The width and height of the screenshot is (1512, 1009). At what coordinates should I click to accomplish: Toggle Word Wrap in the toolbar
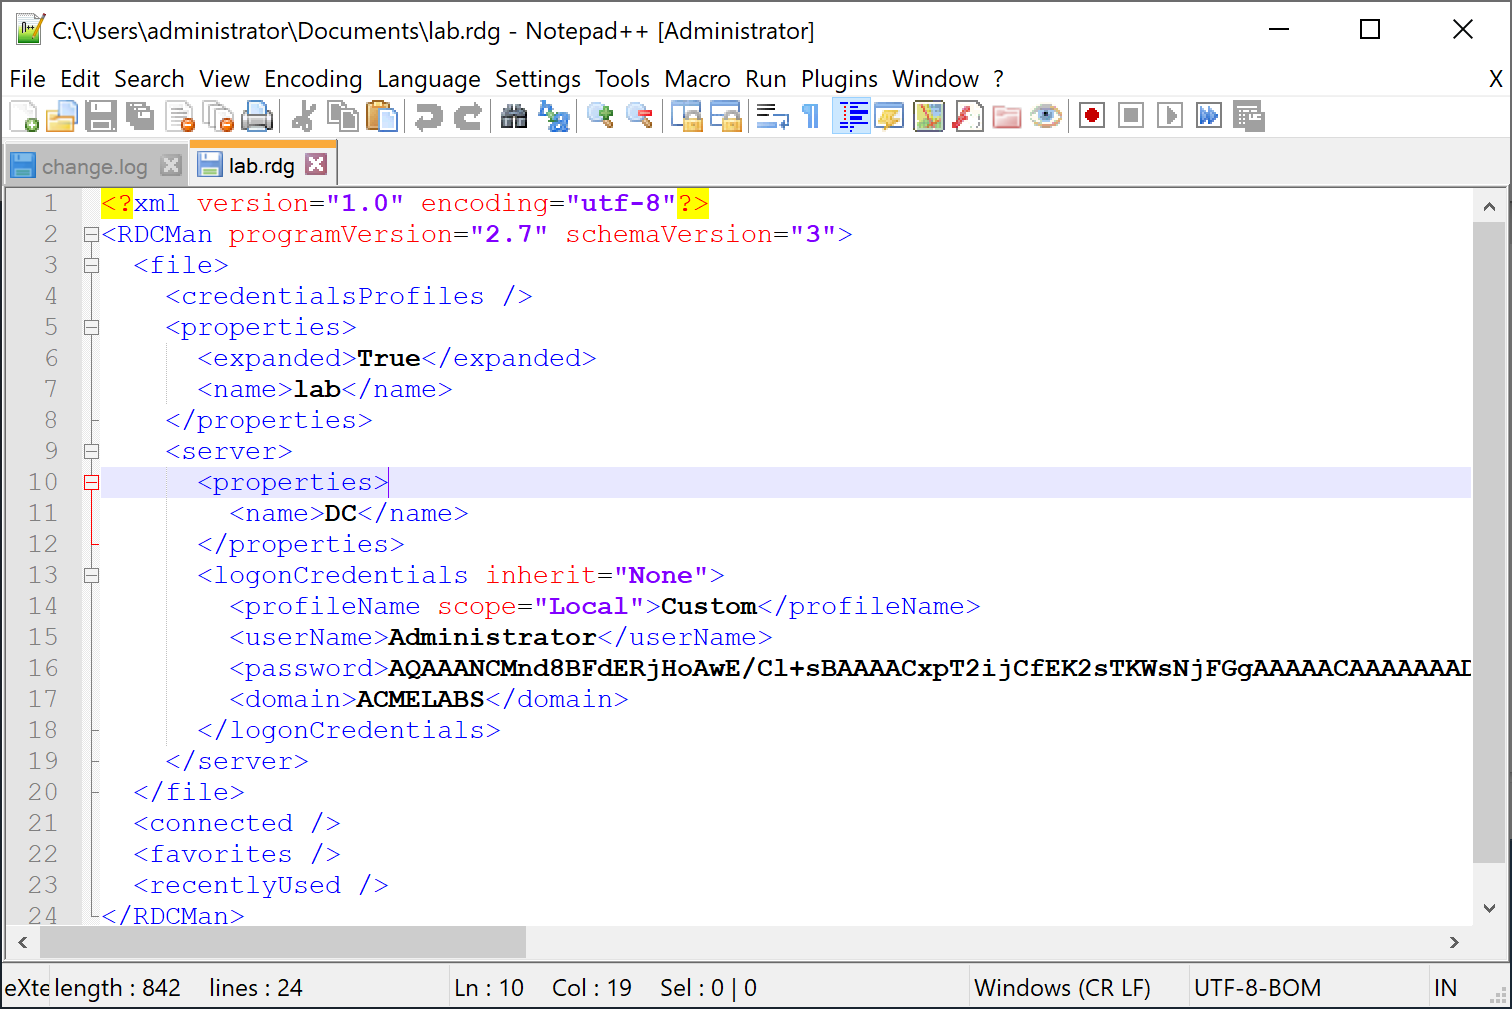(x=772, y=117)
